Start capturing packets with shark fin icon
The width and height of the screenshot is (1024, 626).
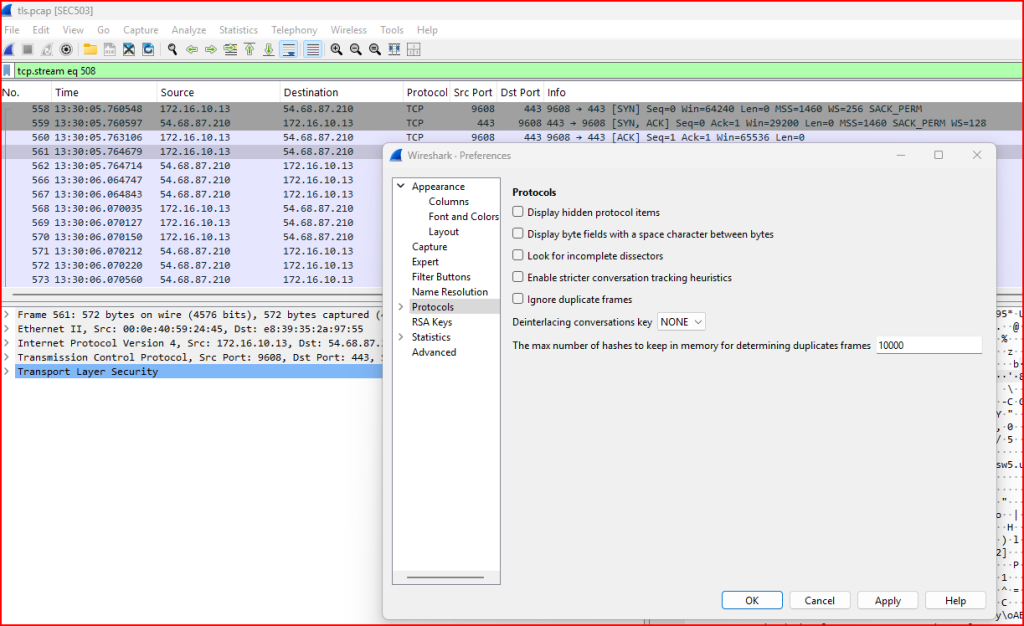tap(9, 50)
